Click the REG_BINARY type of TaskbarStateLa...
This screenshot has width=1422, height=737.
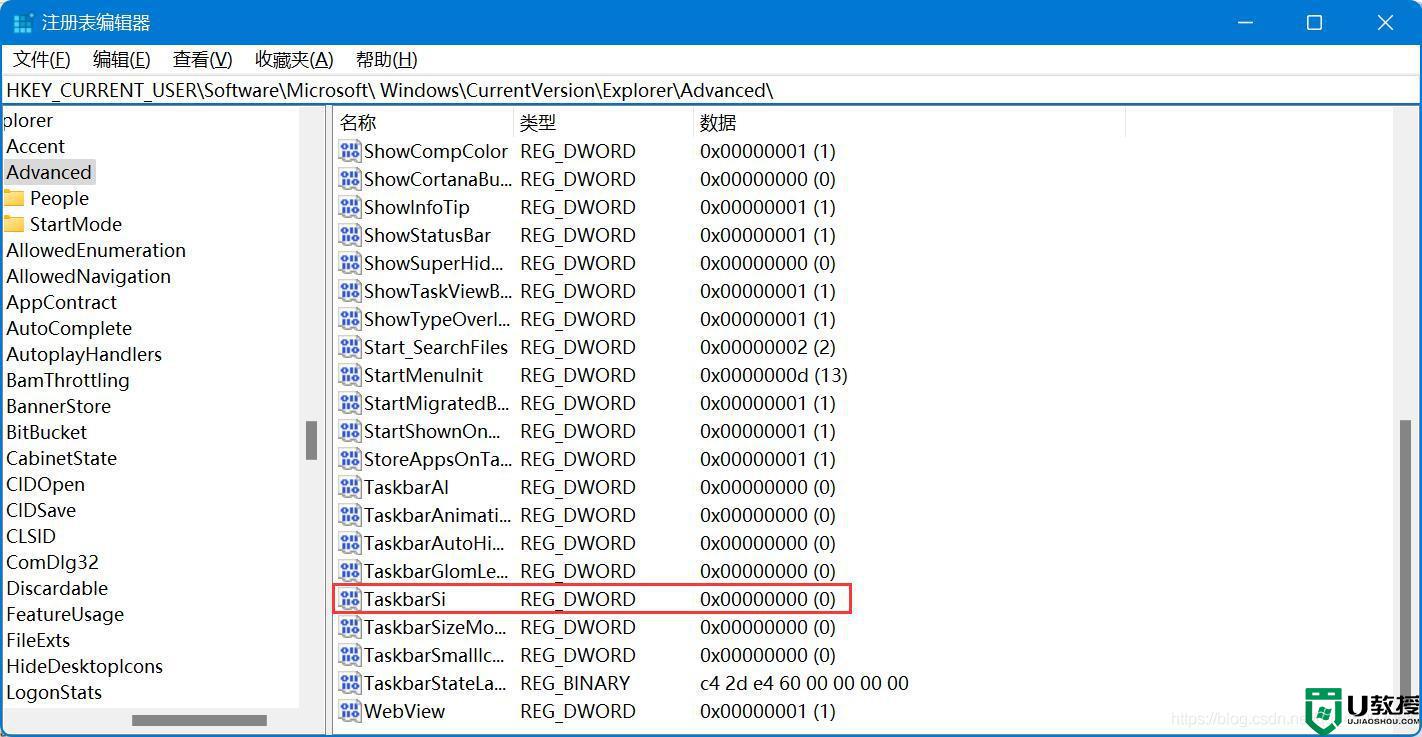coord(575,683)
